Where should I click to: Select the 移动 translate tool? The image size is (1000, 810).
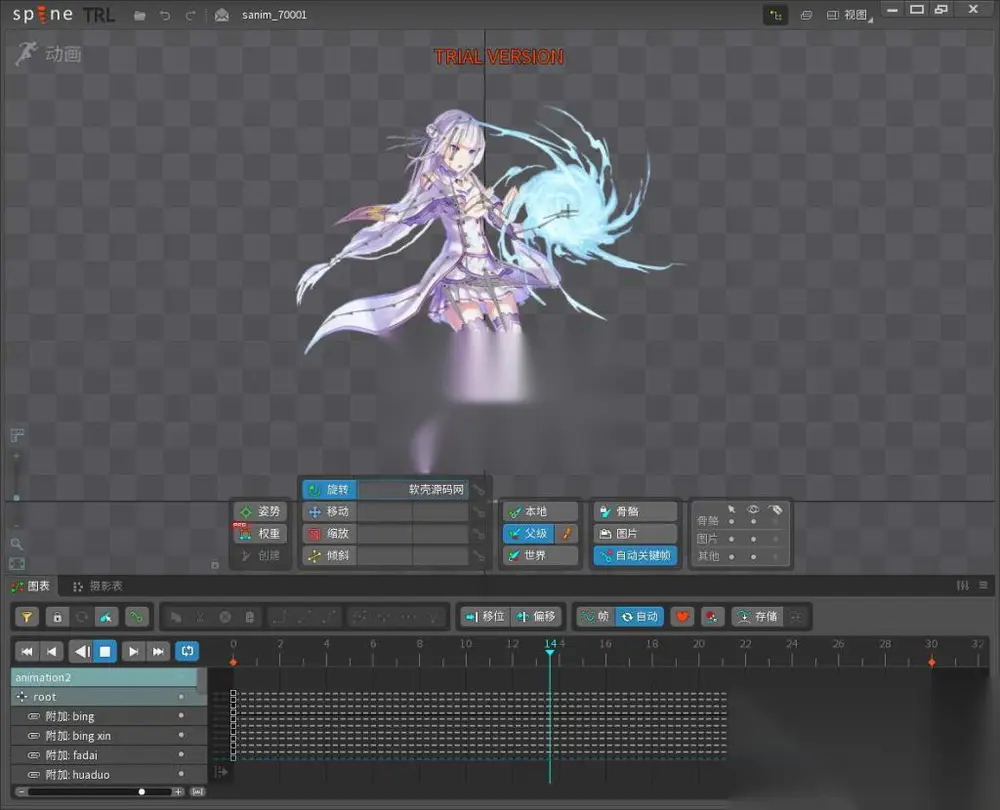click(x=329, y=512)
